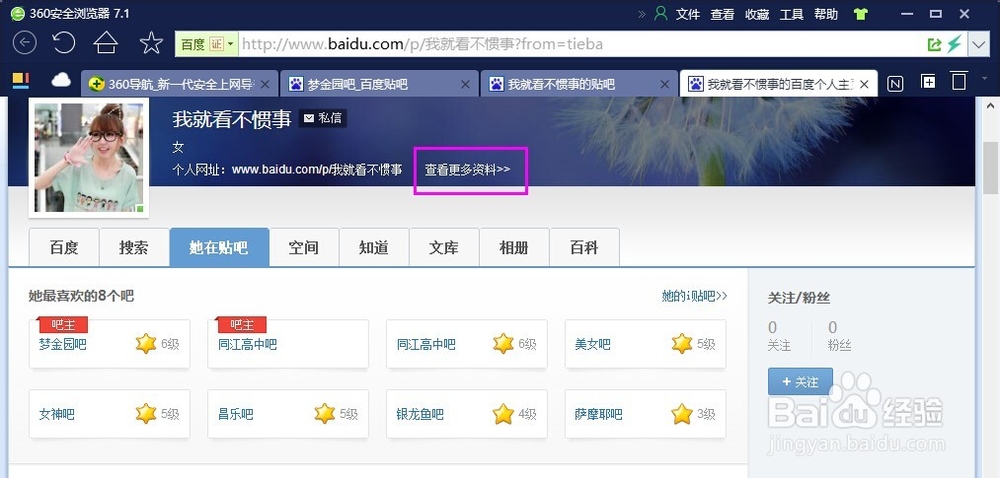Expand the double-chevron menu in title bar
The width and height of the screenshot is (1000, 478).
(x=642, y=14)
